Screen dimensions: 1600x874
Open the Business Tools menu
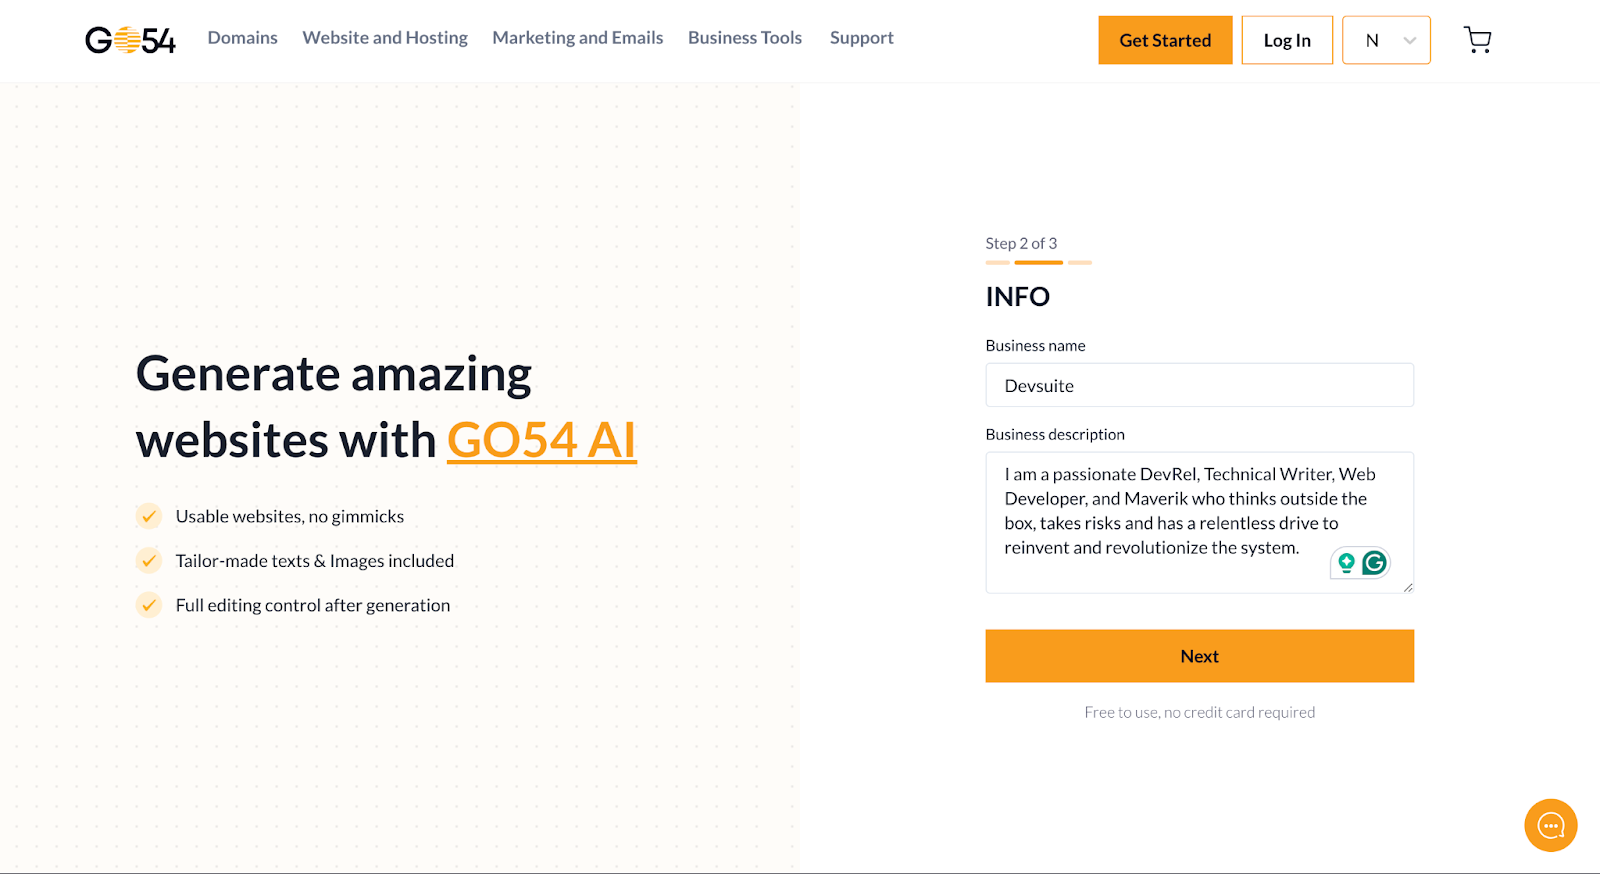745,38
